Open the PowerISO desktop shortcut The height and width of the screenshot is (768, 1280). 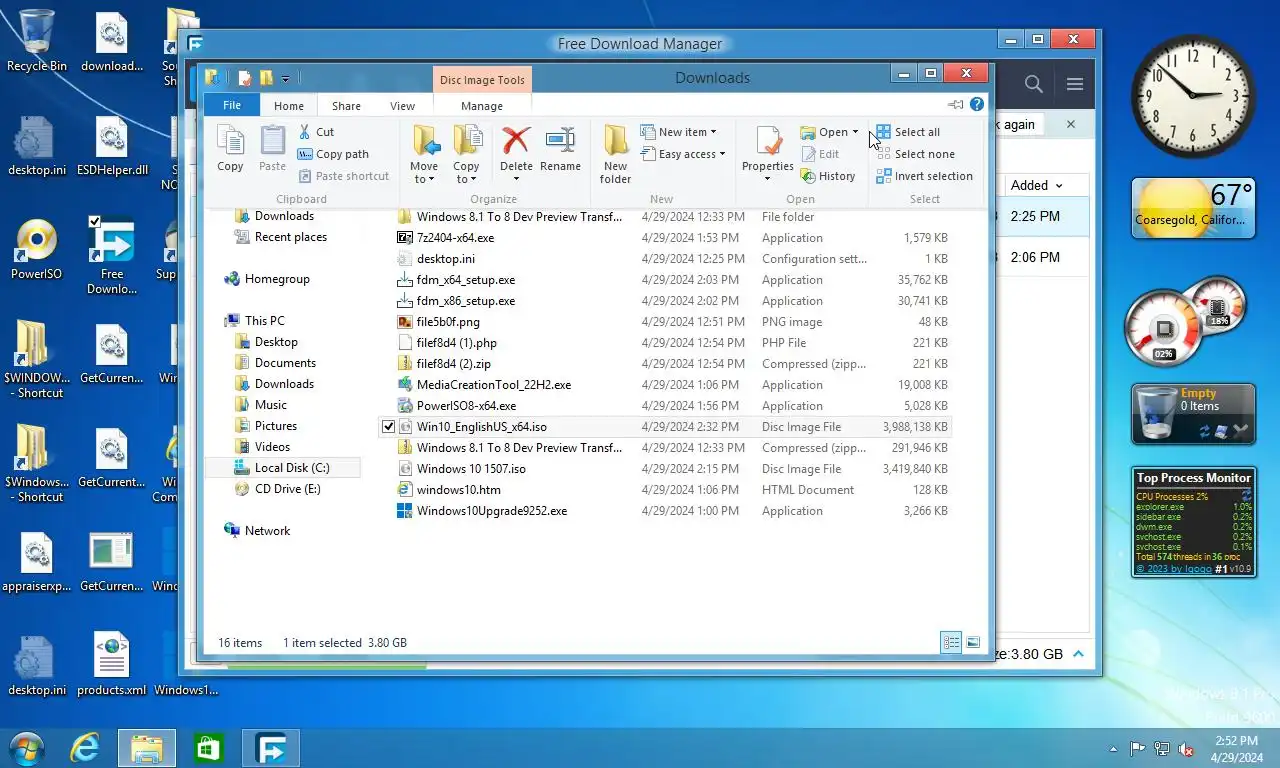36,248
